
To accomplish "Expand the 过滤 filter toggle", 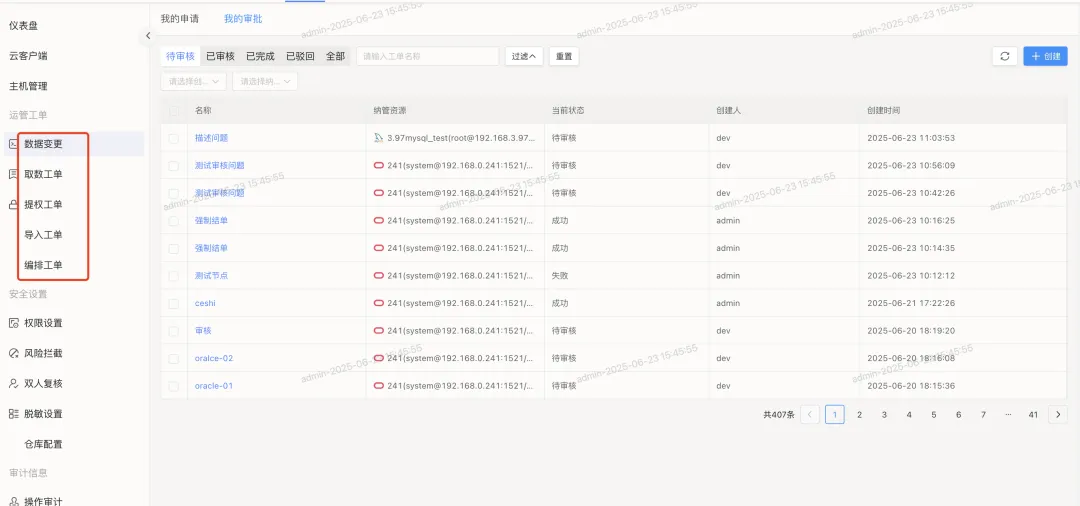I will pos(523,56).
